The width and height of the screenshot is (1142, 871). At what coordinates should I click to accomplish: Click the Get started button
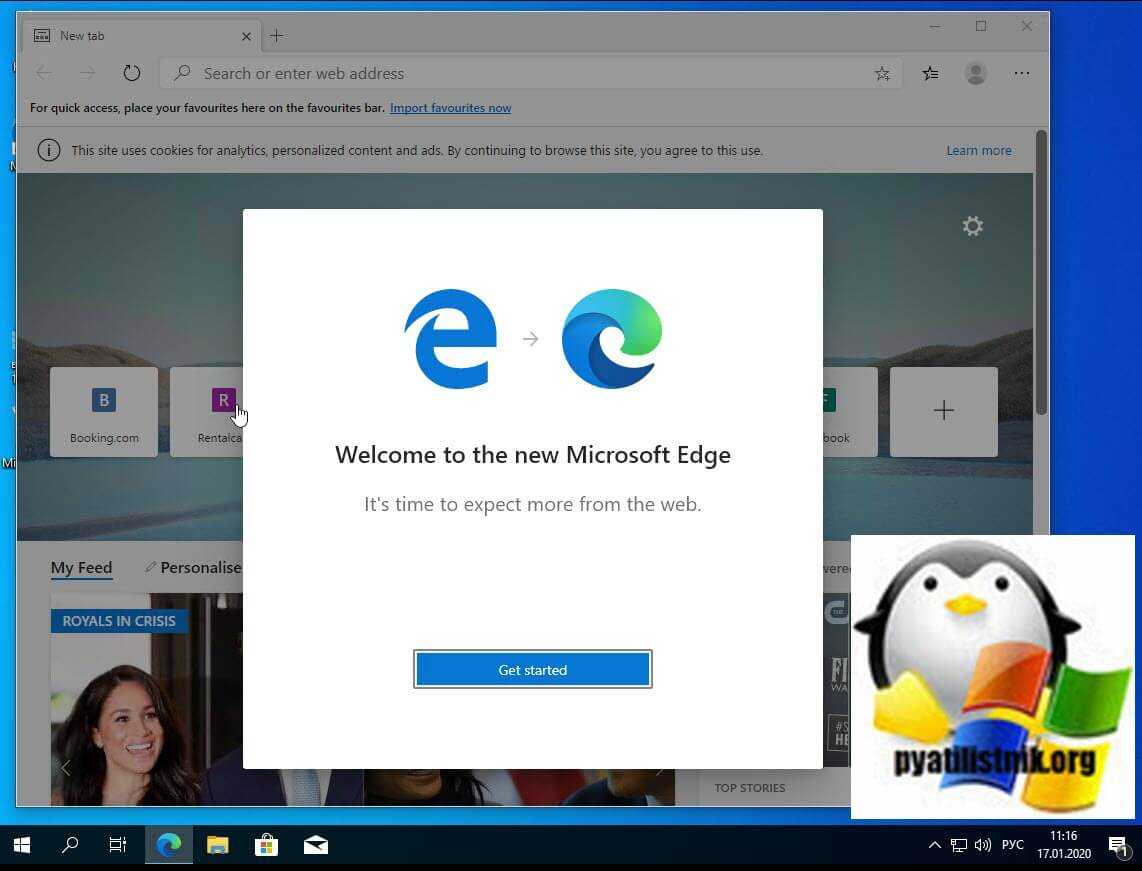click(x=532, y=670)
